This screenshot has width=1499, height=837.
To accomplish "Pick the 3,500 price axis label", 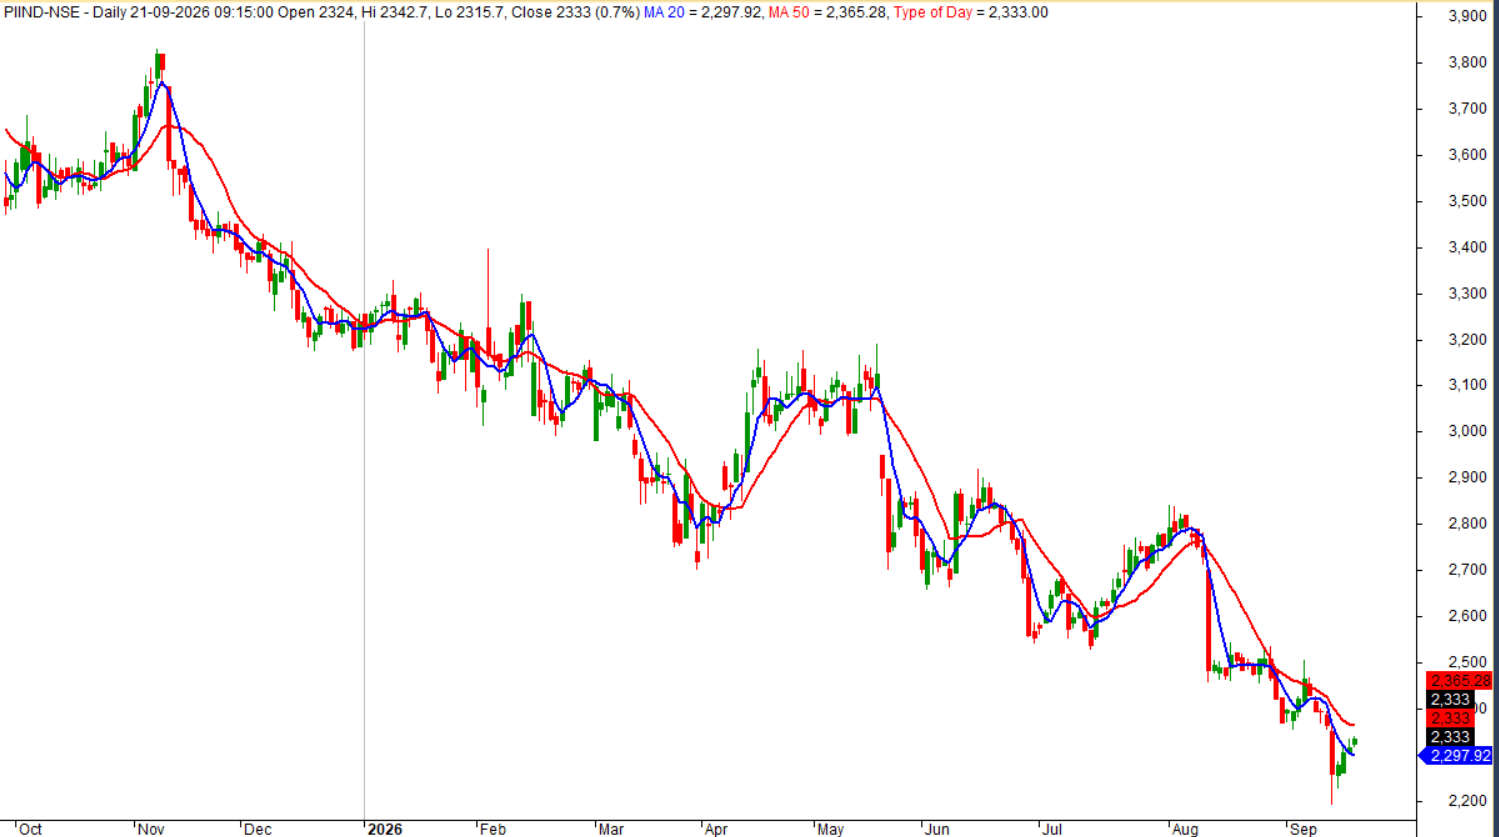I will tap(1467, 201).
